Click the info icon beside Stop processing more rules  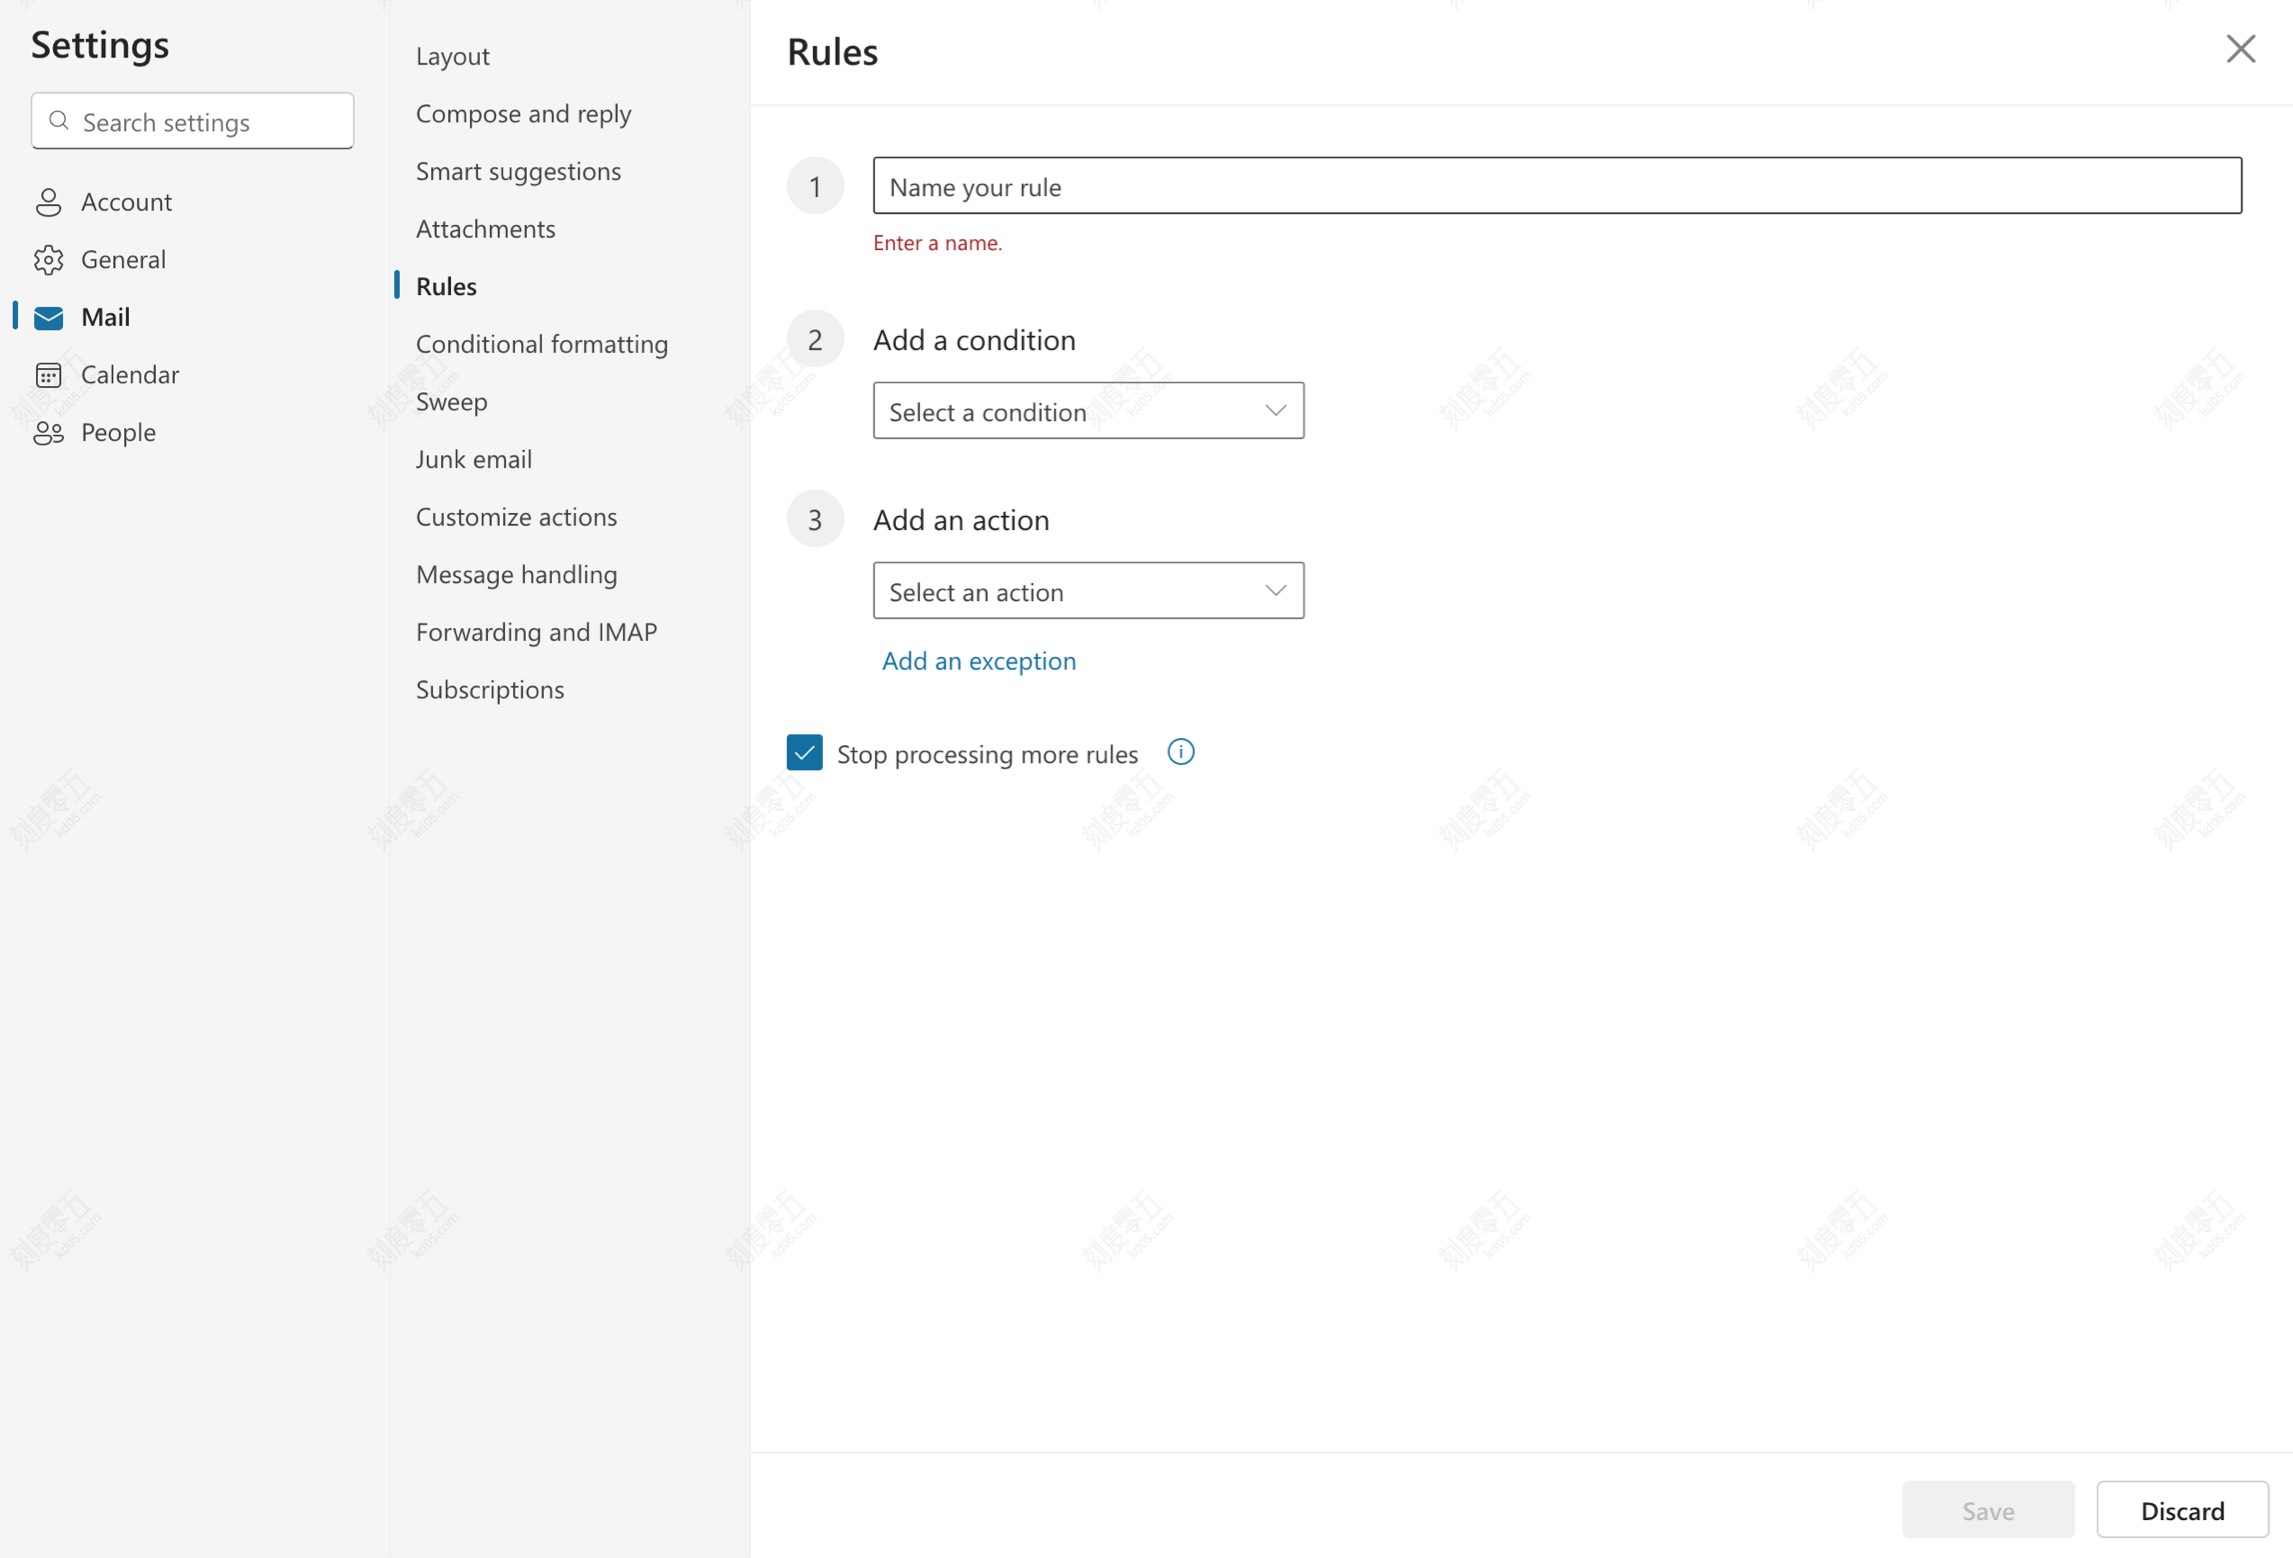1180,752
